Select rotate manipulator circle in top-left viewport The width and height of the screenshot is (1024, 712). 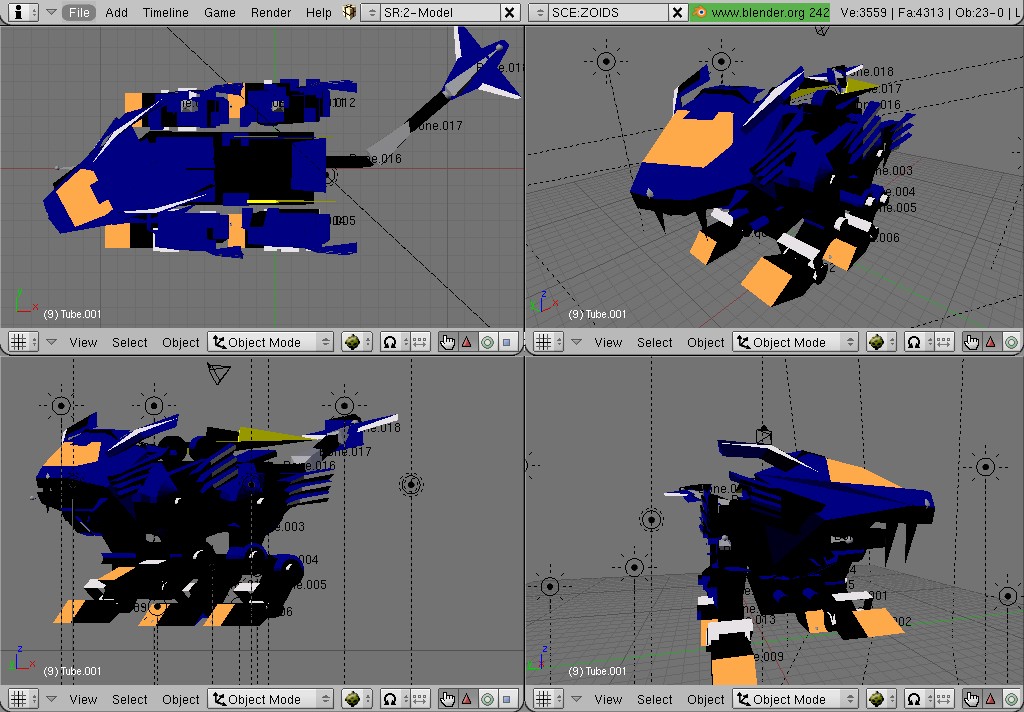coord(487,342)
